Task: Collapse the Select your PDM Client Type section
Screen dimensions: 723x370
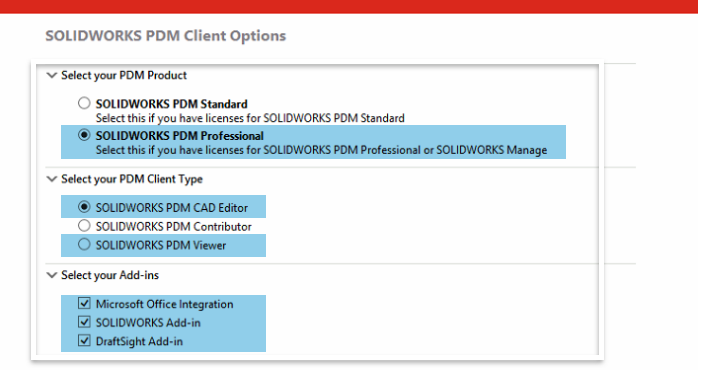Action: pyautogui.click(x=52, y=179)
